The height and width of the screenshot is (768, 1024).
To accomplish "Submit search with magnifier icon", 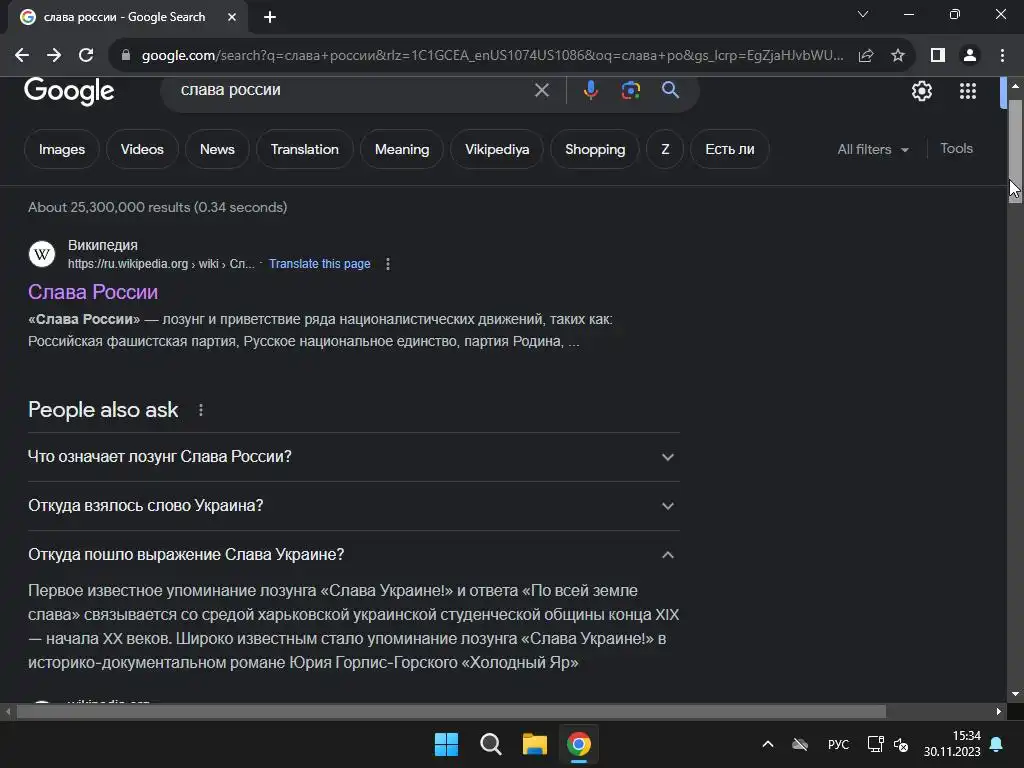I will [670, 90].
